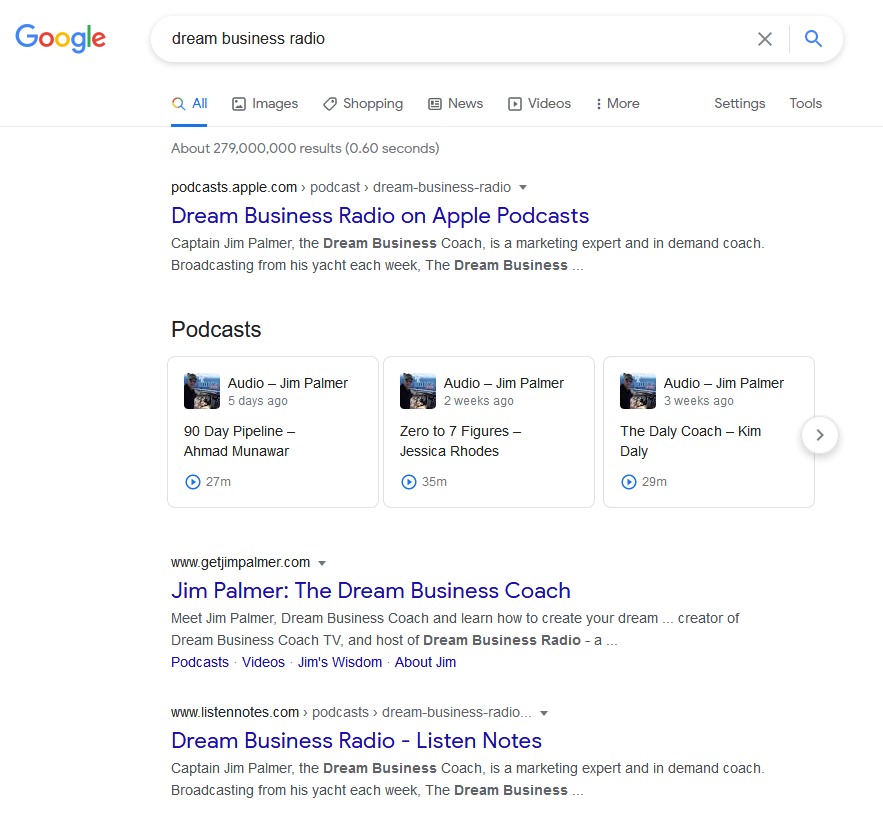
Task: Open the Tools menu
Action: 805,104
